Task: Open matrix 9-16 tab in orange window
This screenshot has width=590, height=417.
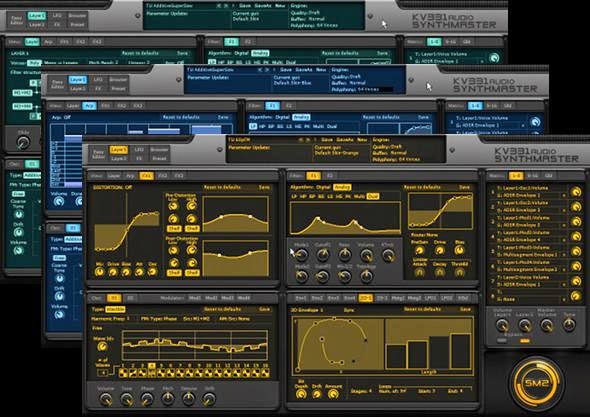Action: click(x=532, y=175)
